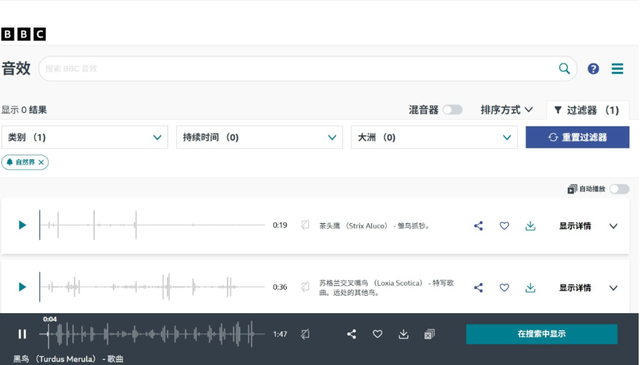Image resolution: width=640 pixels, height=365 pixels.
Task: Seek in the player bar waveform
Action: pos(152,334)
